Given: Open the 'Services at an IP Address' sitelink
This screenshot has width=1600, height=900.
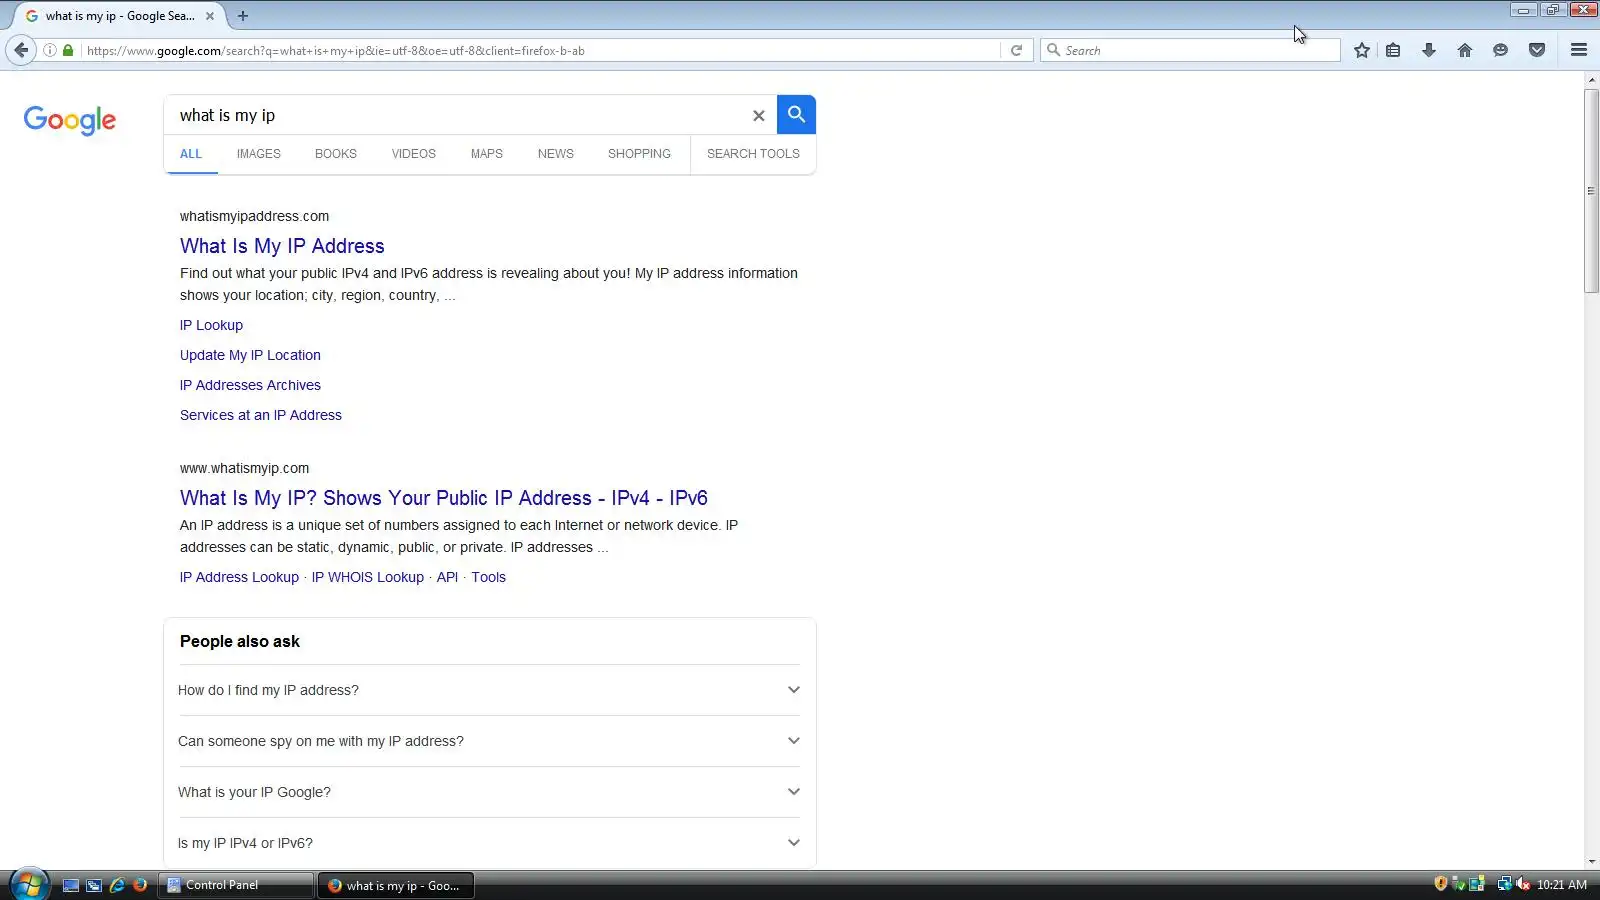Looking at the screenshot, I should (261, 415).
